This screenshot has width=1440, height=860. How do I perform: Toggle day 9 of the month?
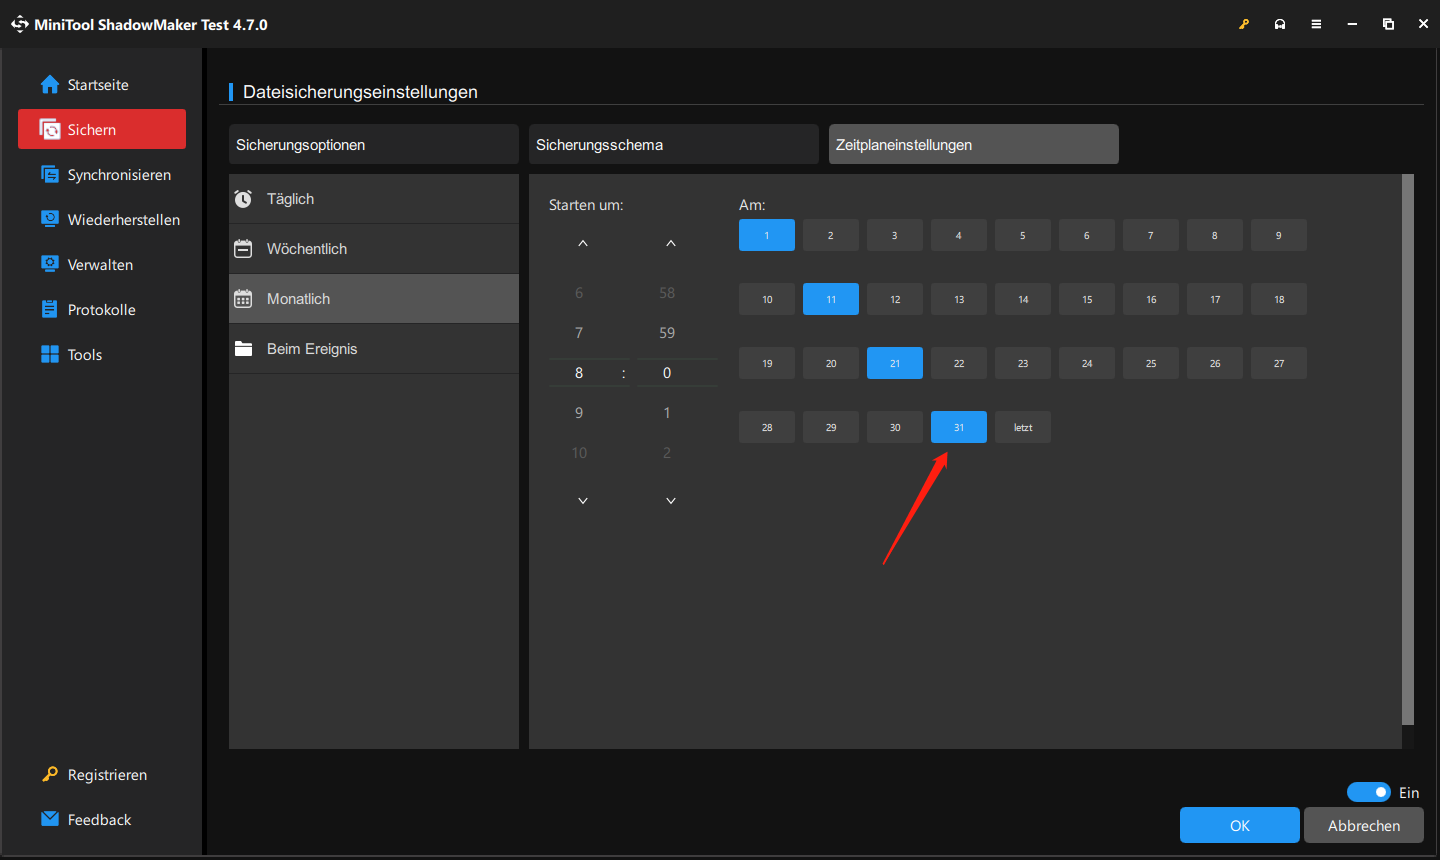coord(1279,235)
